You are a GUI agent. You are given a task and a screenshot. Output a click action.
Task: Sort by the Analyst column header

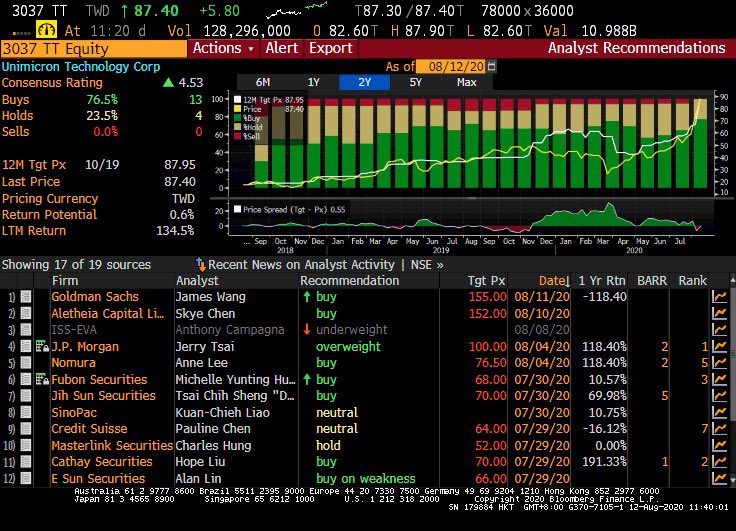point(197,281)
